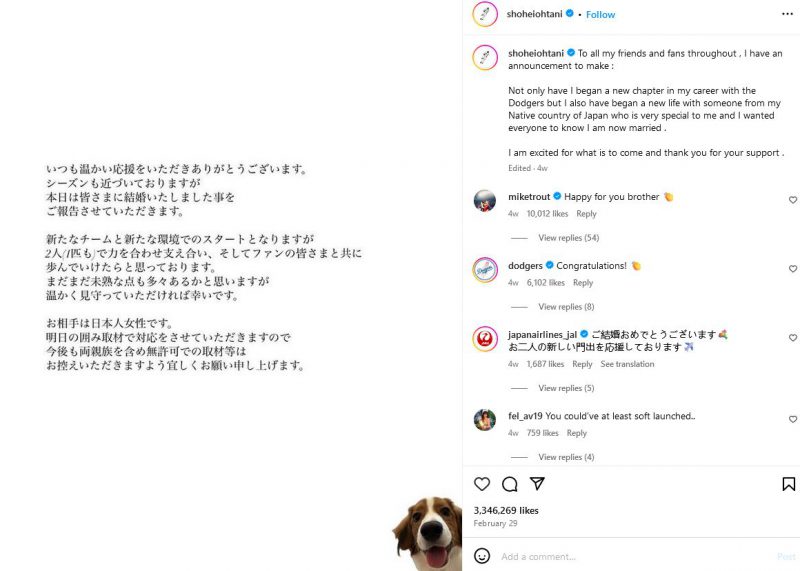Expand View replies (54) under miketrout
Viewport: 800px width, 571px height.
568,238
